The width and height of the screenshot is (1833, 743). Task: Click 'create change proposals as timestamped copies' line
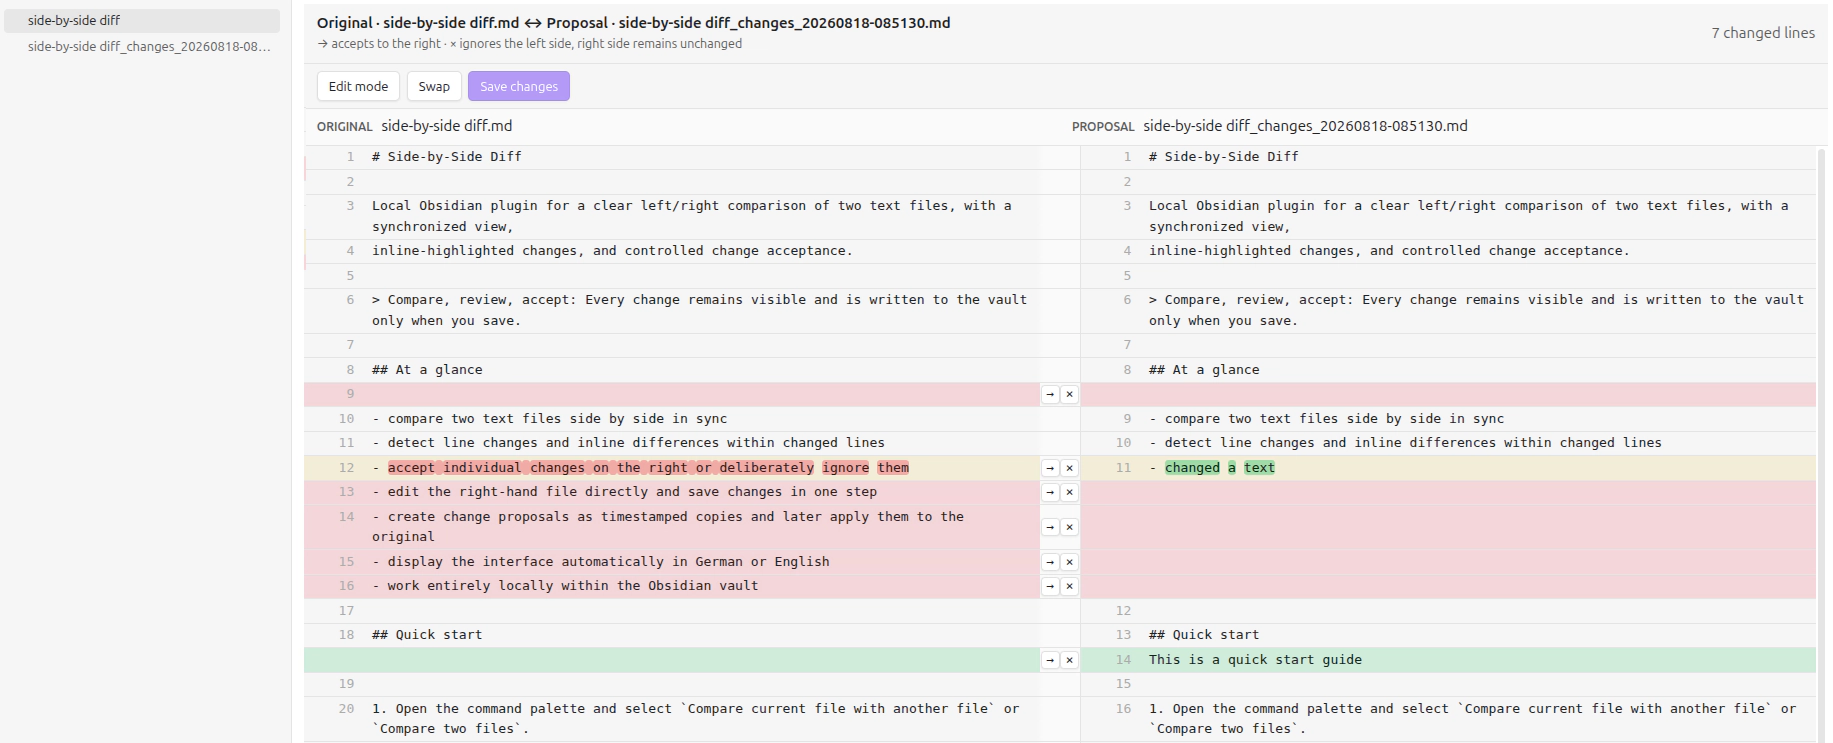pyautogui.click(x=668, y=527)
